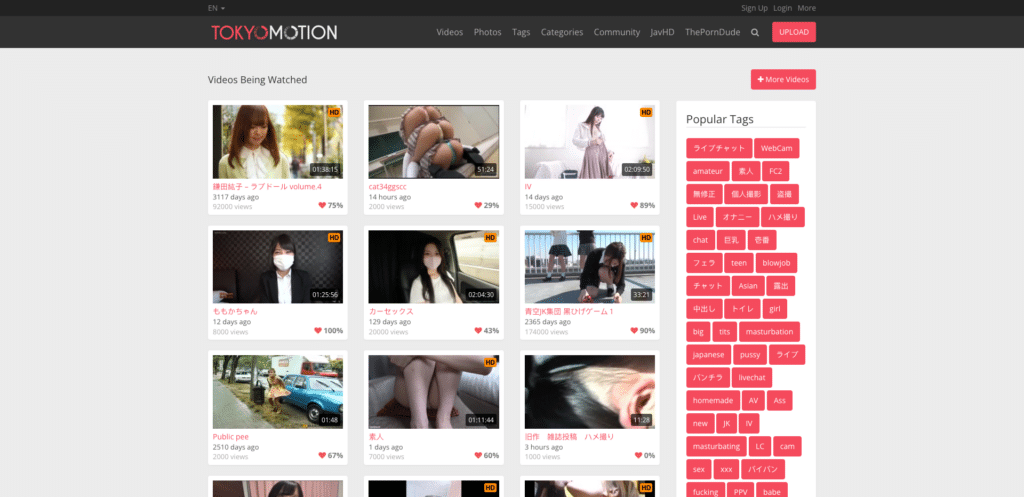Select the WebCam popular tag
The image size is (1024, 497).
[x=776, y=148]
